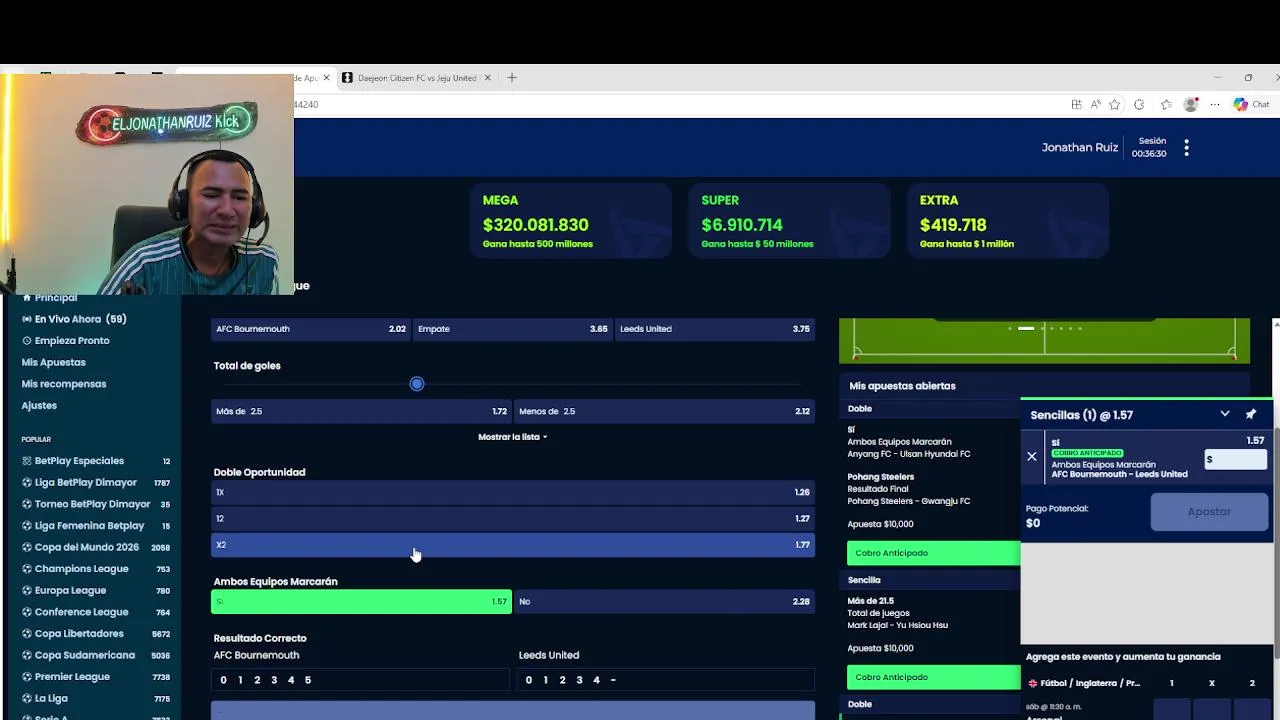
Task: Expand Mostrar la lista dropdown
Action: pyautogui.click(x=512, y=437)
